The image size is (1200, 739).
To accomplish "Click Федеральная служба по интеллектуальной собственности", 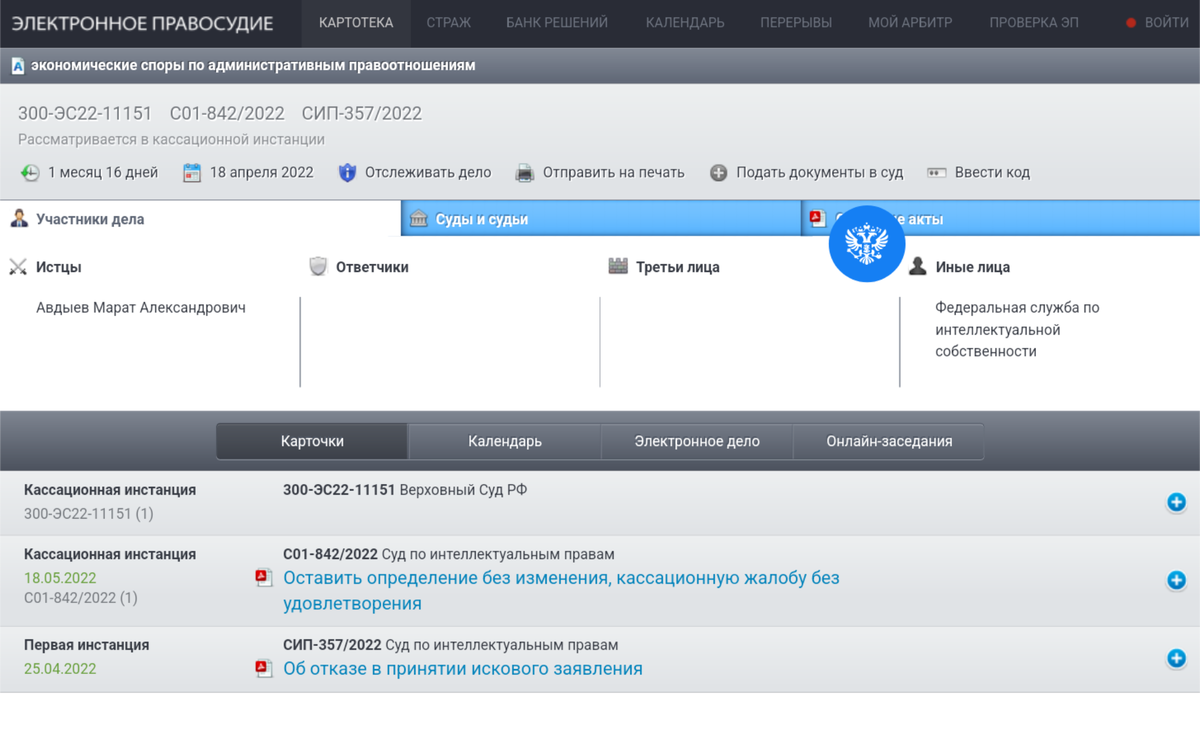I will pyautogui.click(x=1017, y=330).
